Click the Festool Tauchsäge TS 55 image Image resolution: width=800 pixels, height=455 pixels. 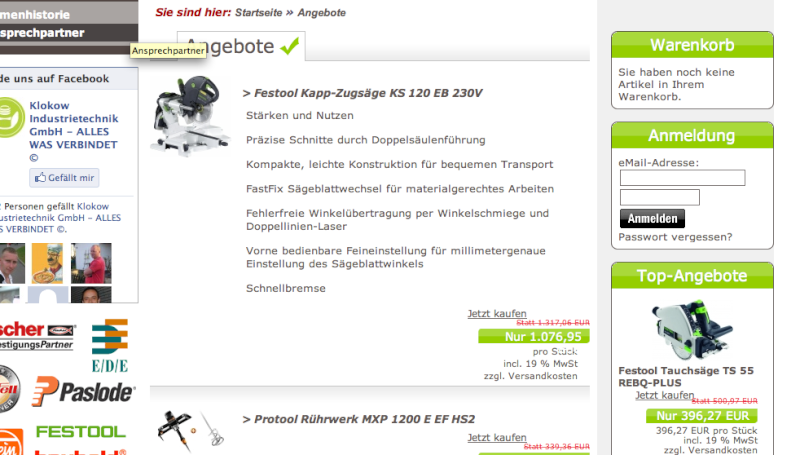(x=692, y=330)
